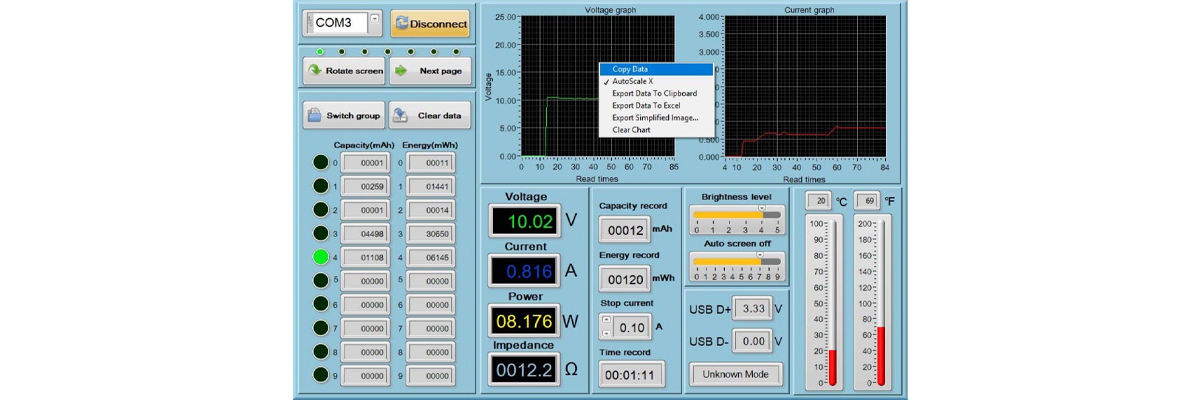Click the Disconnect button

pyautogui.click(x=430, y=23)
